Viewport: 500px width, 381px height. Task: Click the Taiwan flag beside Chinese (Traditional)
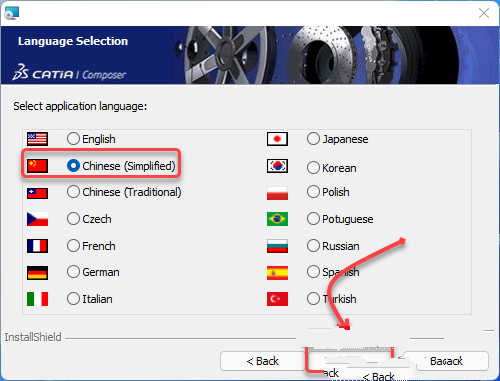pyautogui.click(x=37, y=193)
